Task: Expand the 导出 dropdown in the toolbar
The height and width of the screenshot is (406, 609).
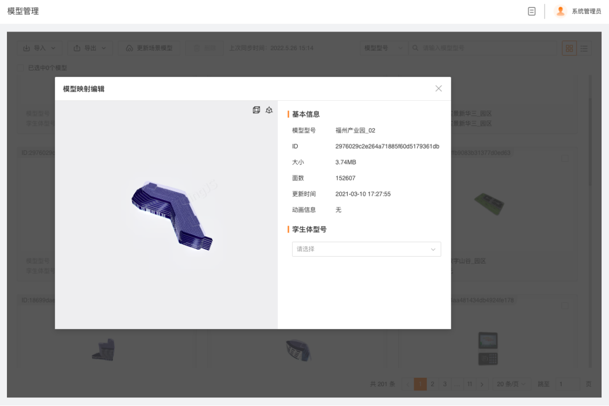Action: (91, 48)
